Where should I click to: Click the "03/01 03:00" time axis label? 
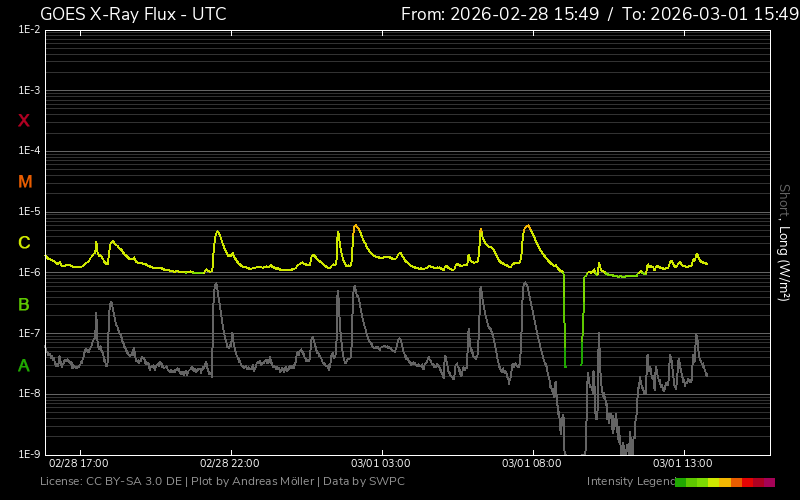[381, 463]
